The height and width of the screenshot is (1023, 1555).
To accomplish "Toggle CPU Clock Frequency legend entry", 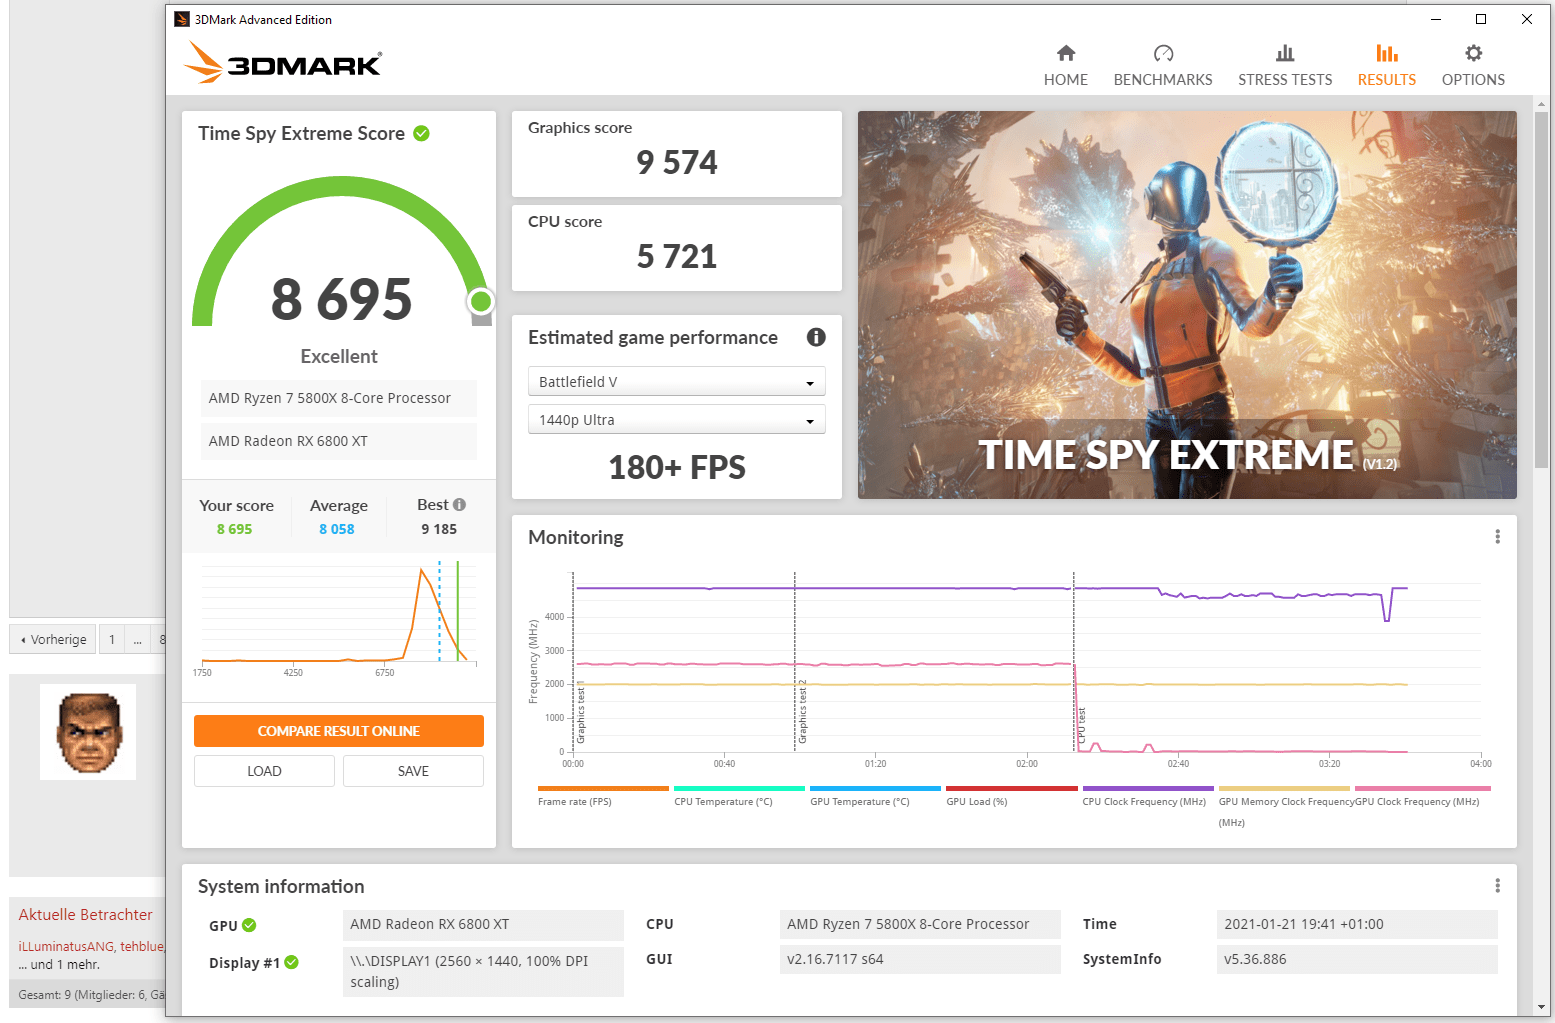I will coord(1147,796).
